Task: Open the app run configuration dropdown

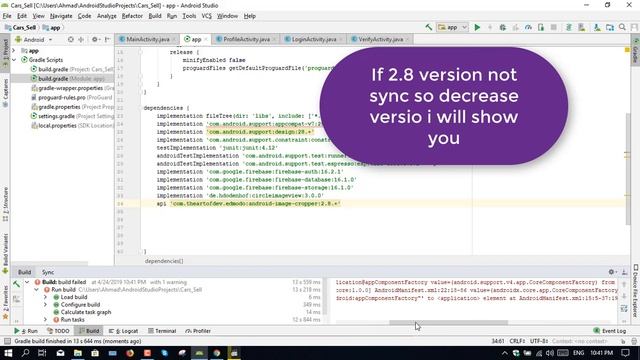Action: point(452,27)
